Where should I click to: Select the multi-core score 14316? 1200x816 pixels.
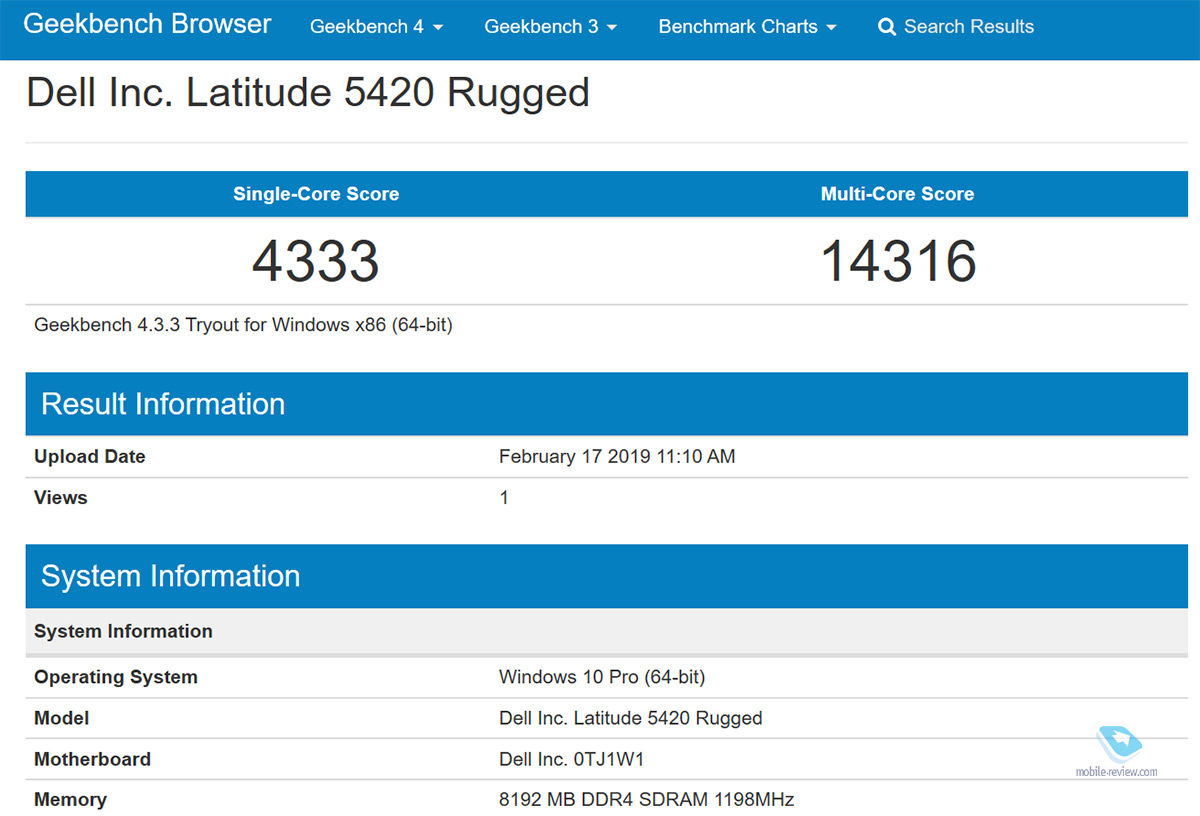click(x=898, y=261)
